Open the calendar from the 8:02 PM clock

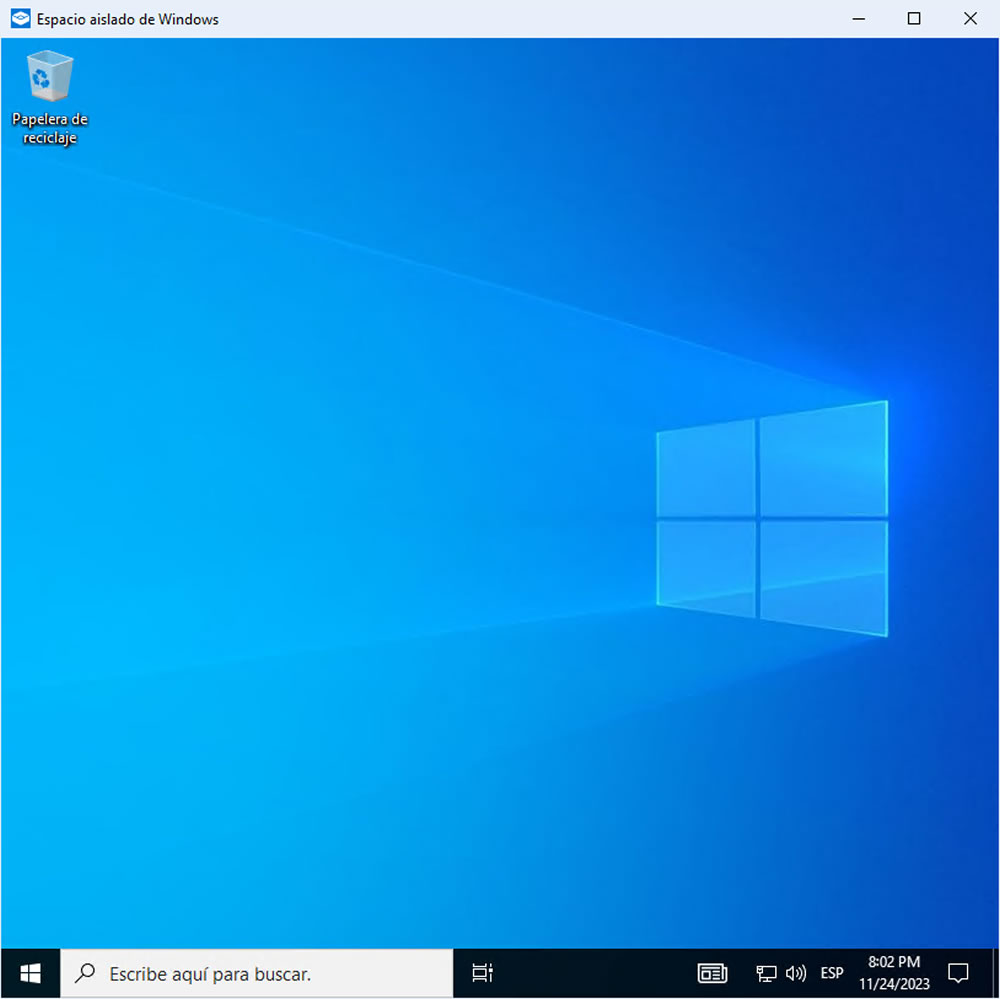[x=894, y=972]
